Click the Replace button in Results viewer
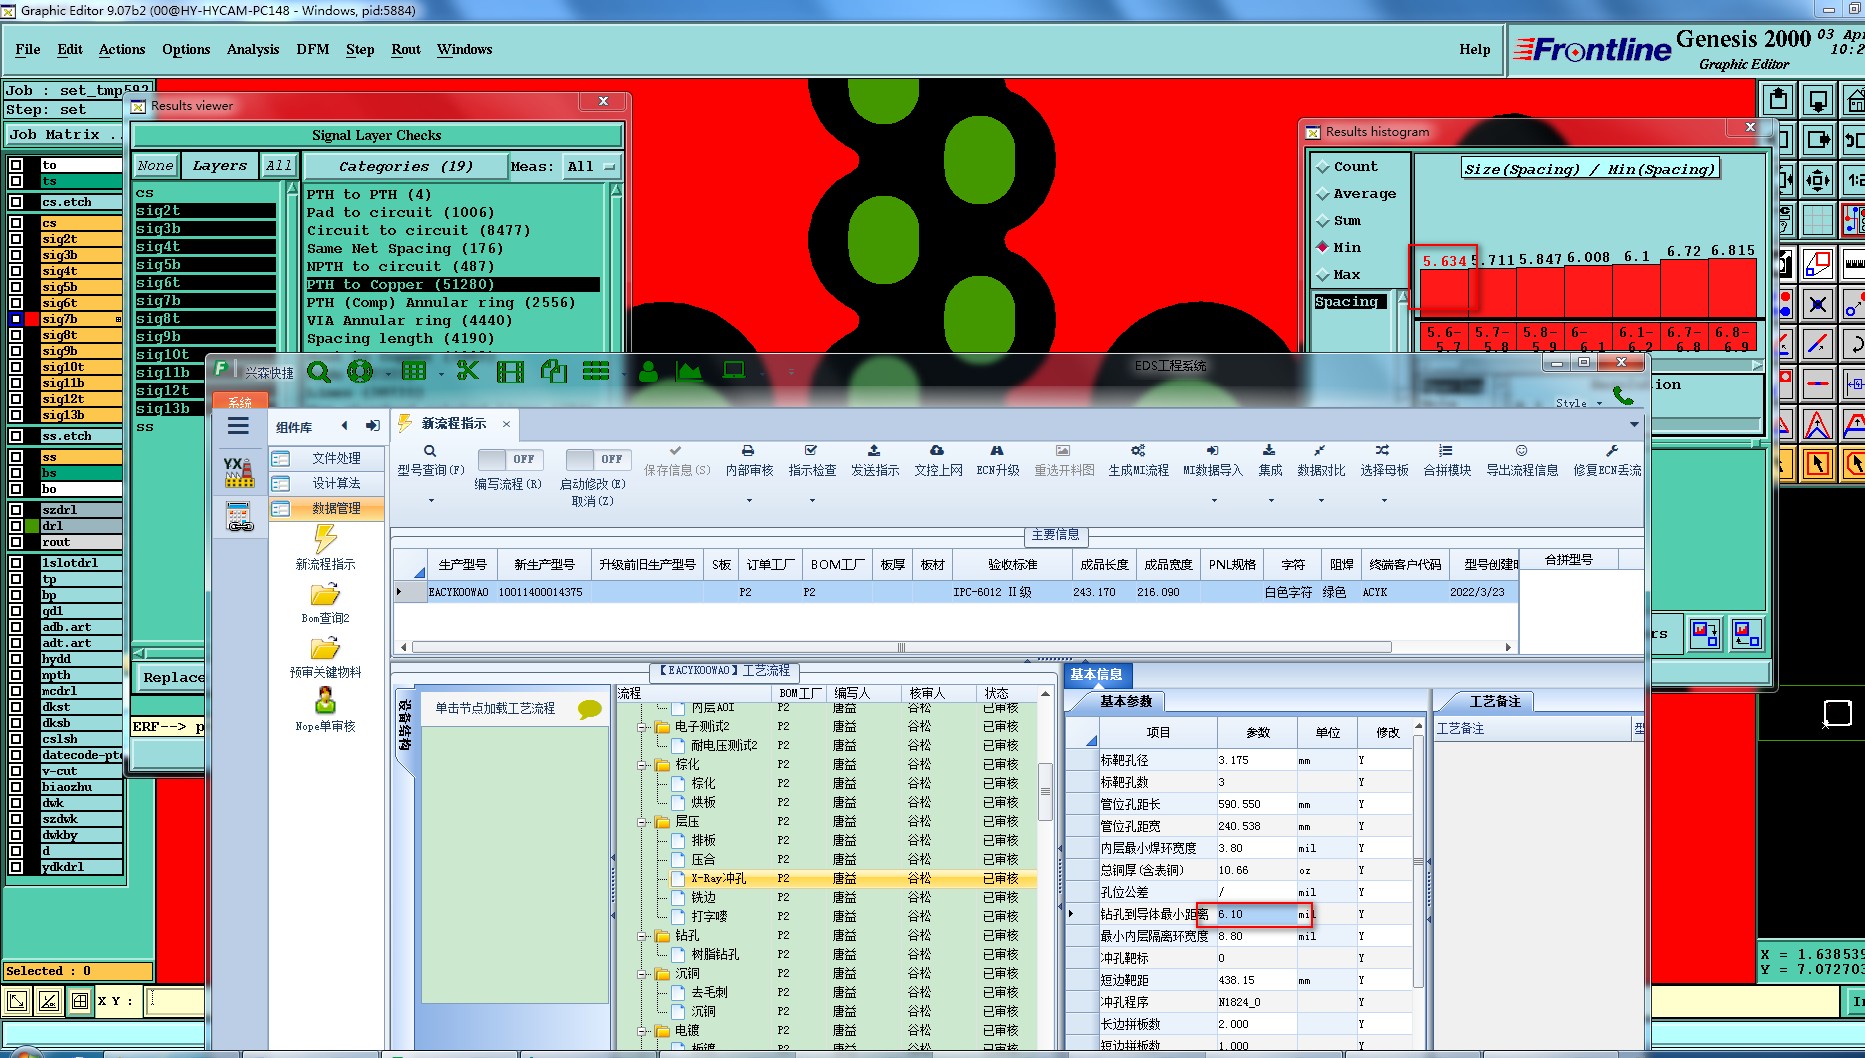1865x1058 pixels. click(x=170, y=677)
